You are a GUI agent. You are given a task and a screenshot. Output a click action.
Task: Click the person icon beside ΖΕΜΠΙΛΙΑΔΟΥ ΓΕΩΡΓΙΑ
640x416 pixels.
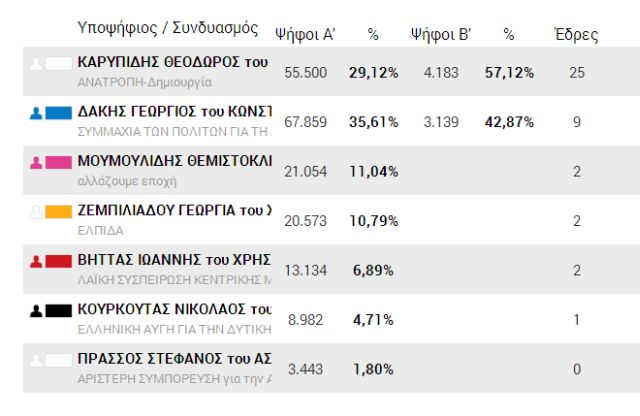tap(37, 211)
